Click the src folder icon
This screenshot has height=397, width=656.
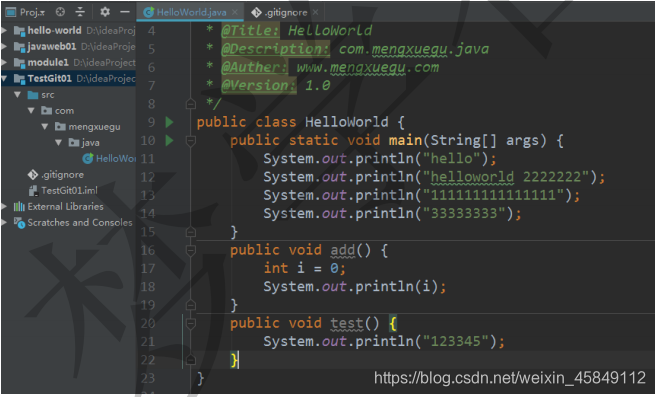(x=33, y=95)
